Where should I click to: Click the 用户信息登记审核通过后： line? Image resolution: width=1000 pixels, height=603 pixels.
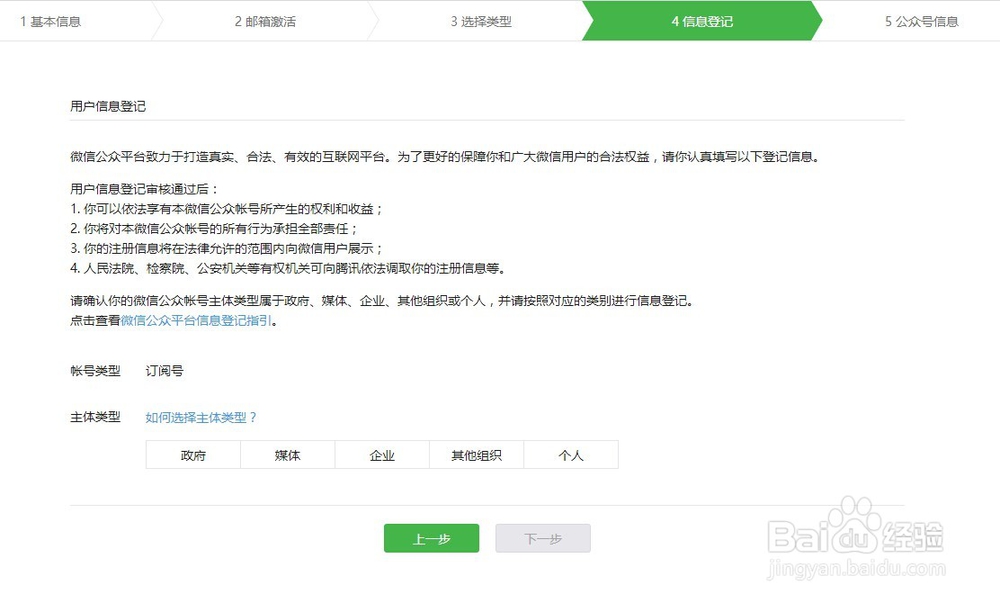145,189
